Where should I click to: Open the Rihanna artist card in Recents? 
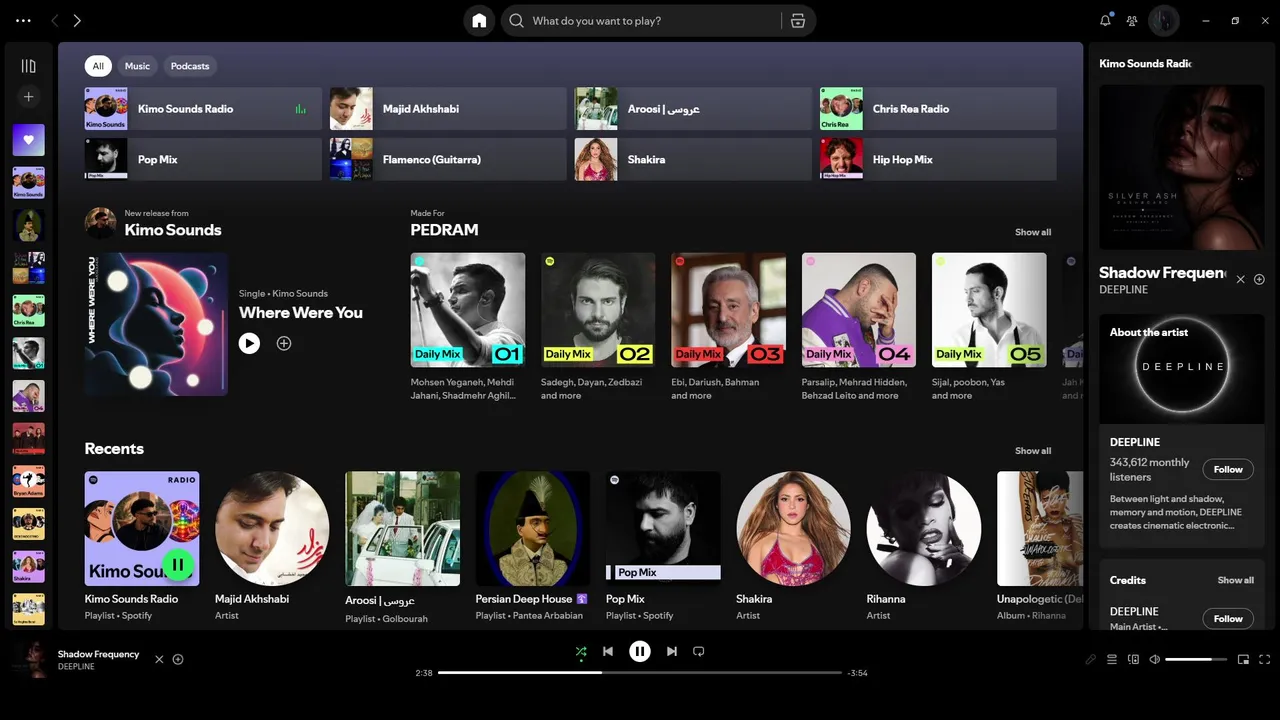tap(924, 546)
